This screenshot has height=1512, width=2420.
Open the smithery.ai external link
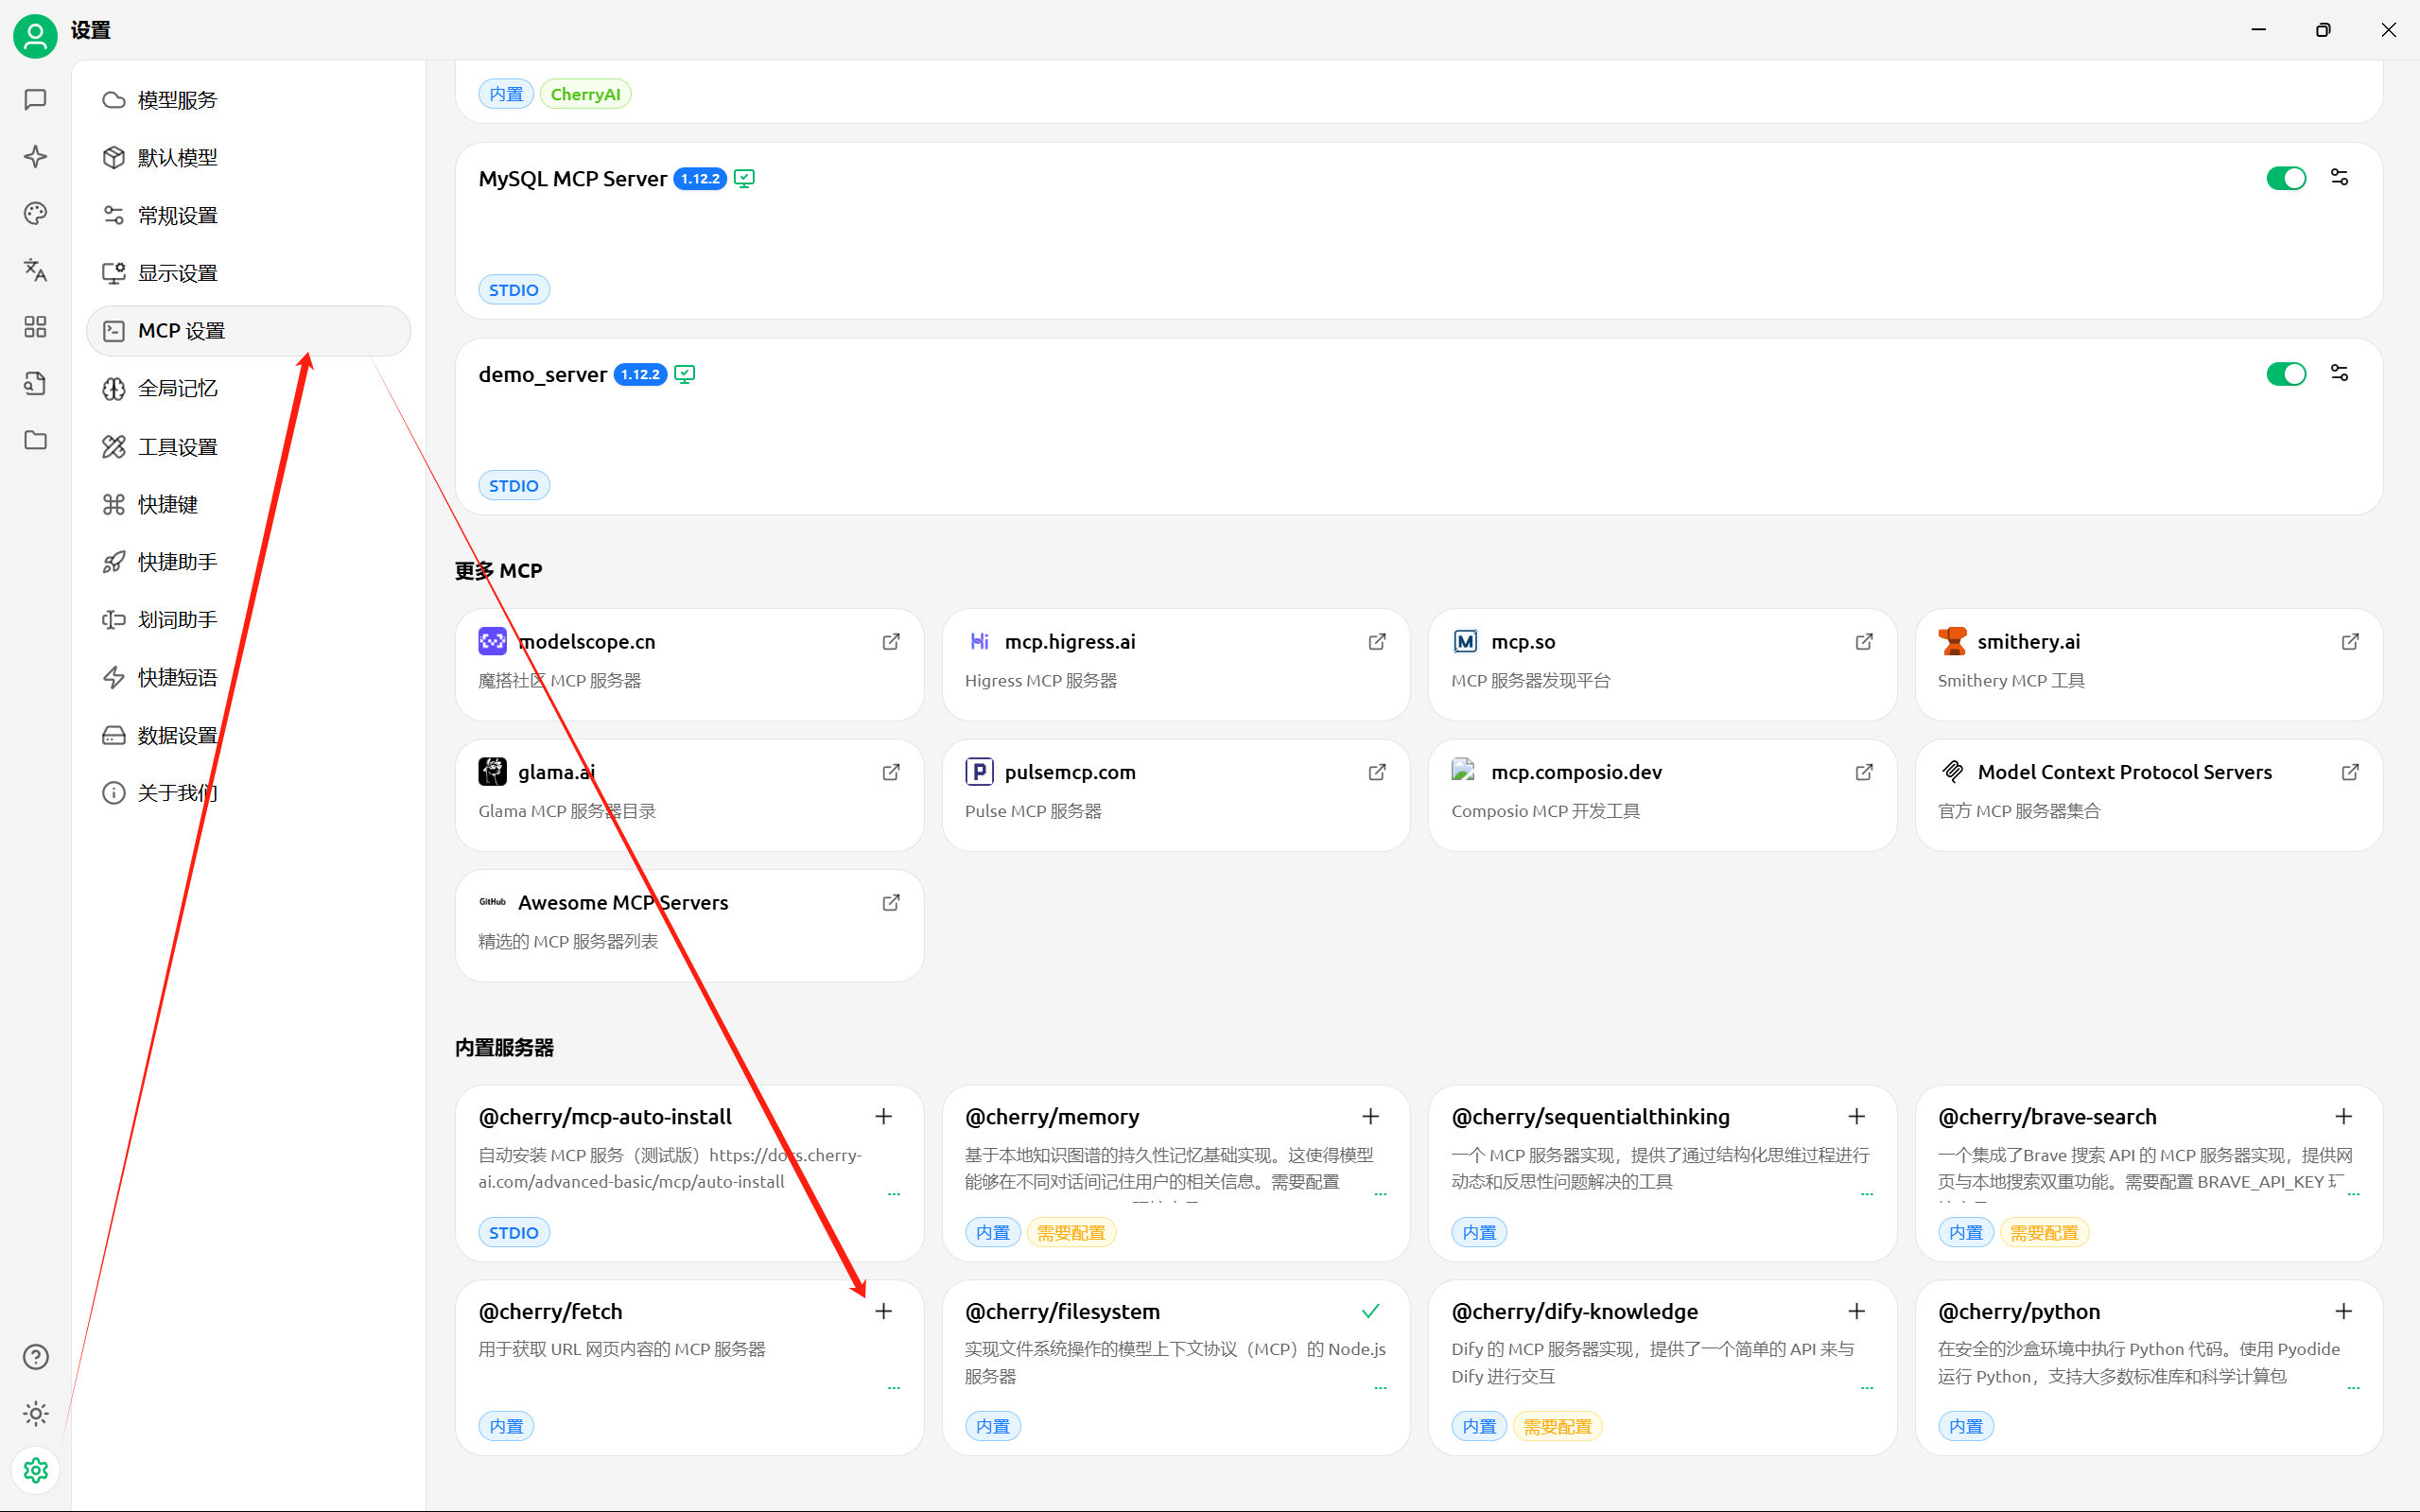(x=2350, y=642)
